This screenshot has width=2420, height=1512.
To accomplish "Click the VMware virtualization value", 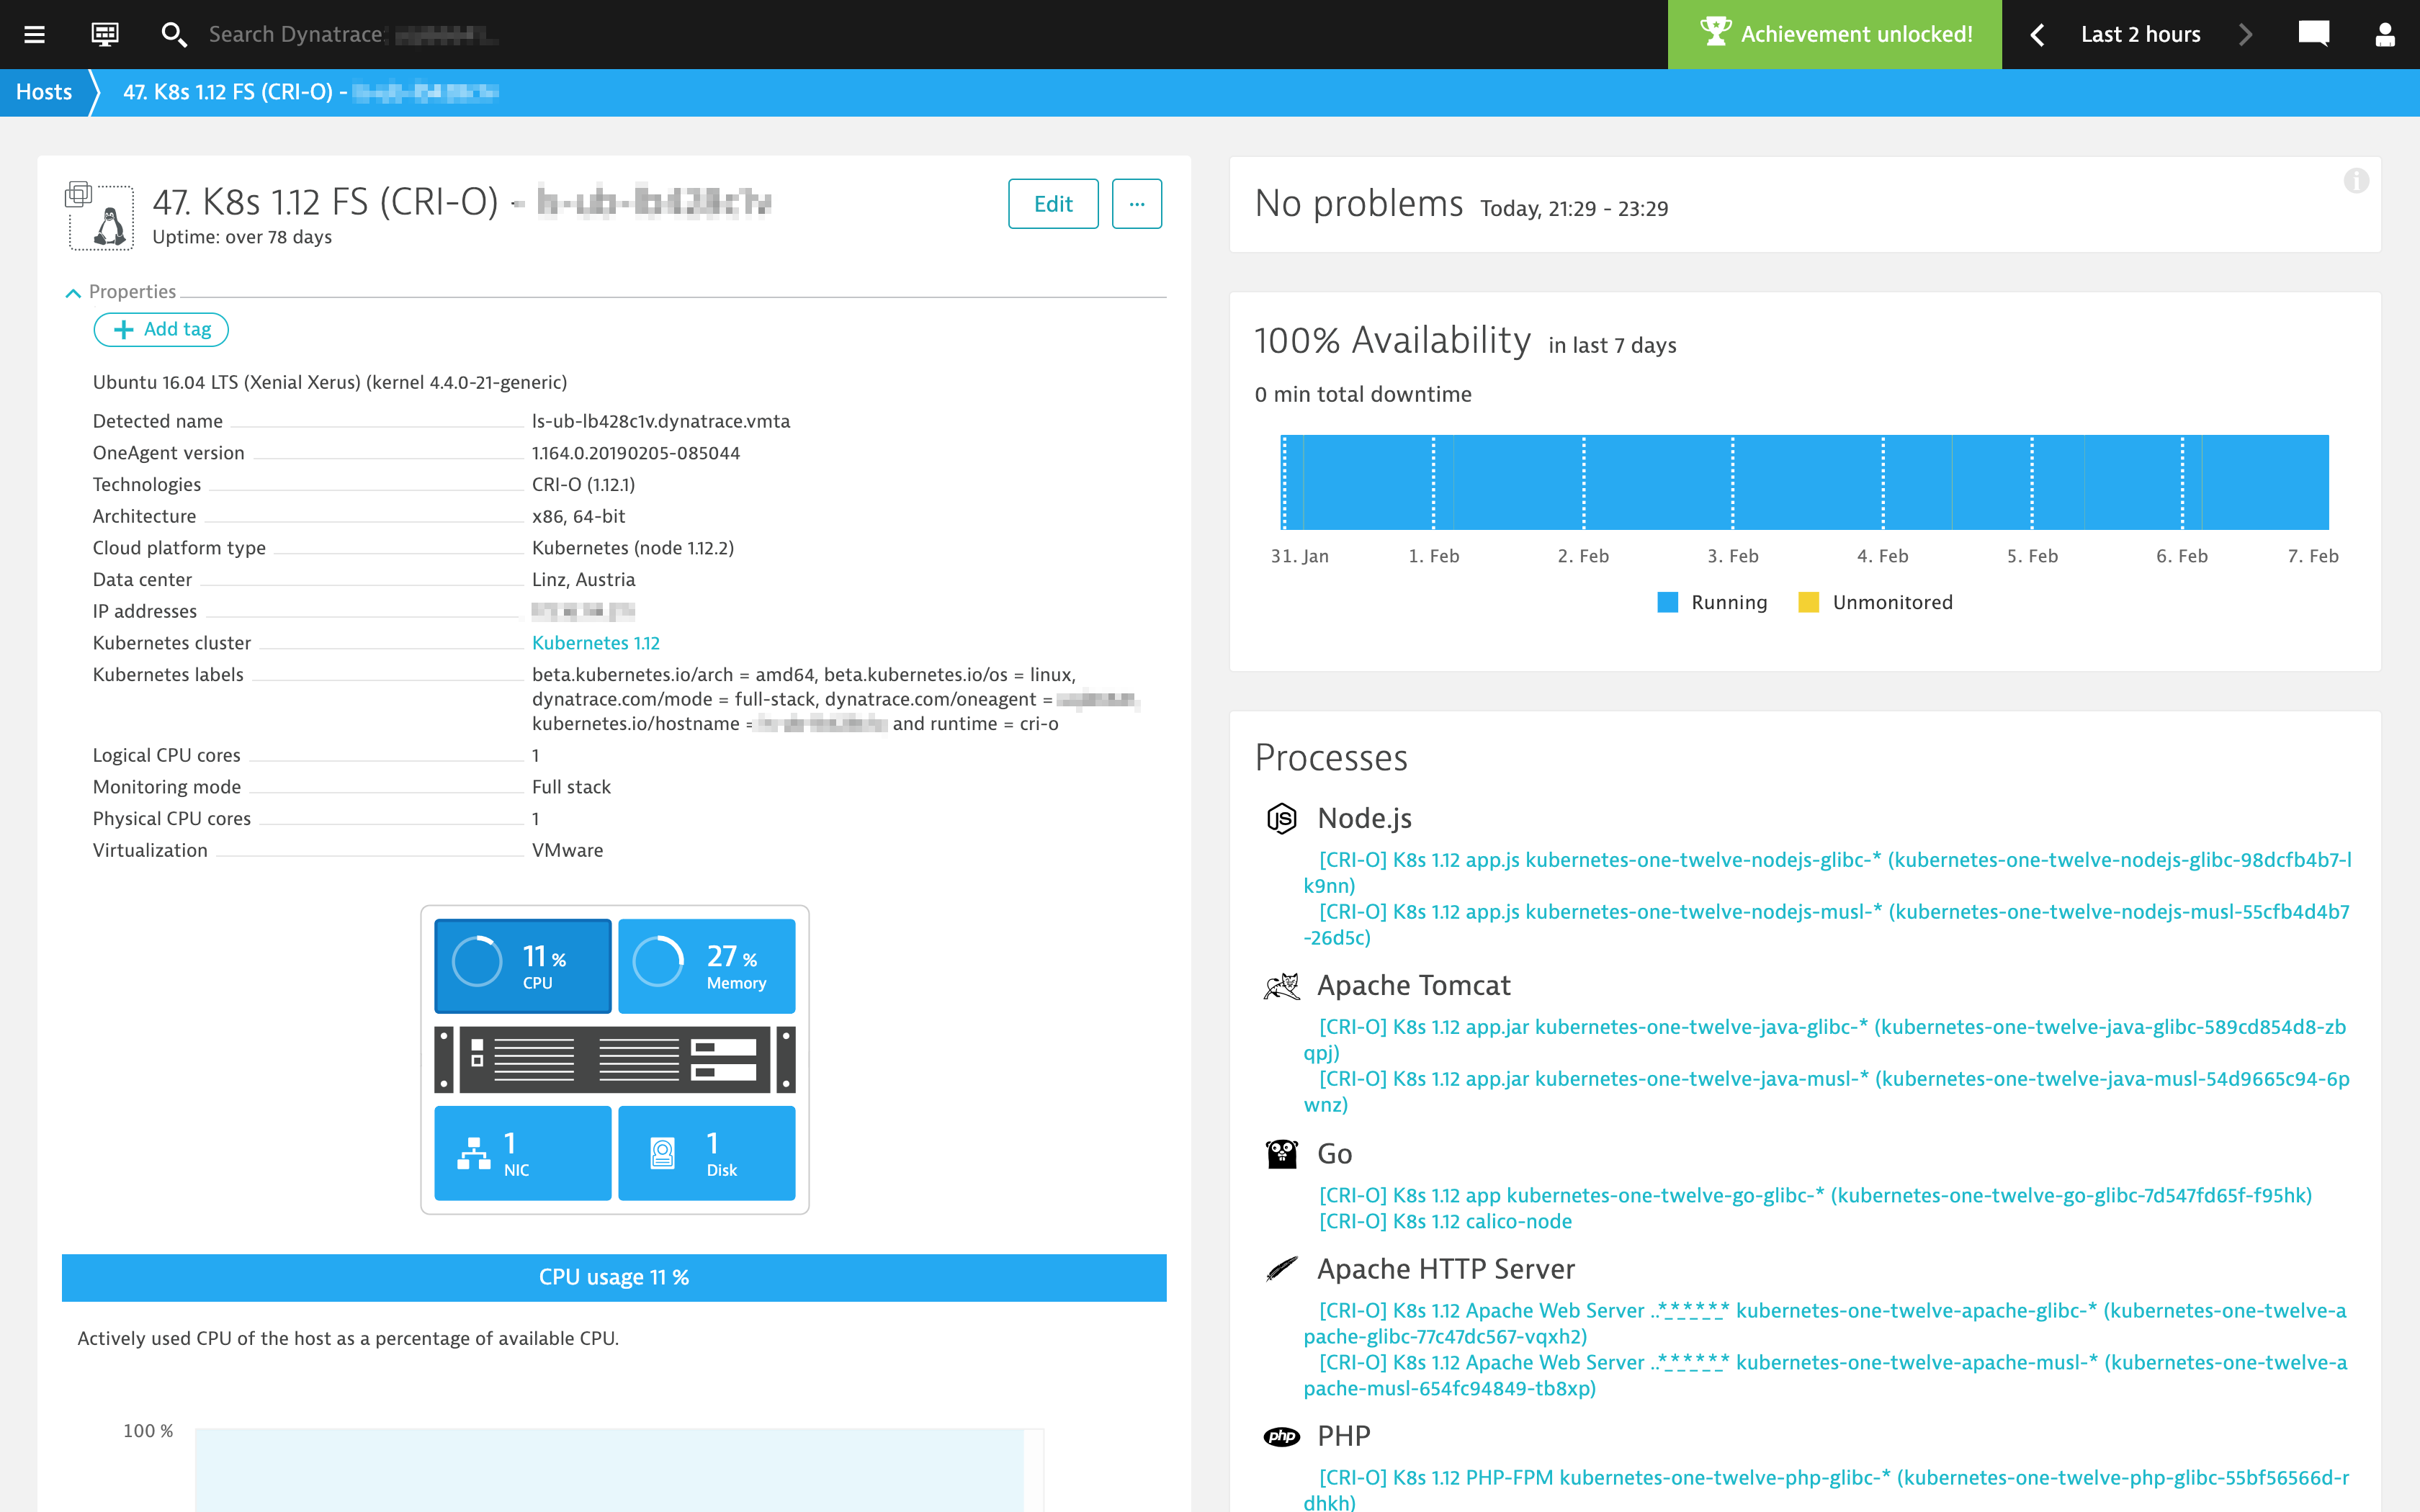I will pos(567,850).
